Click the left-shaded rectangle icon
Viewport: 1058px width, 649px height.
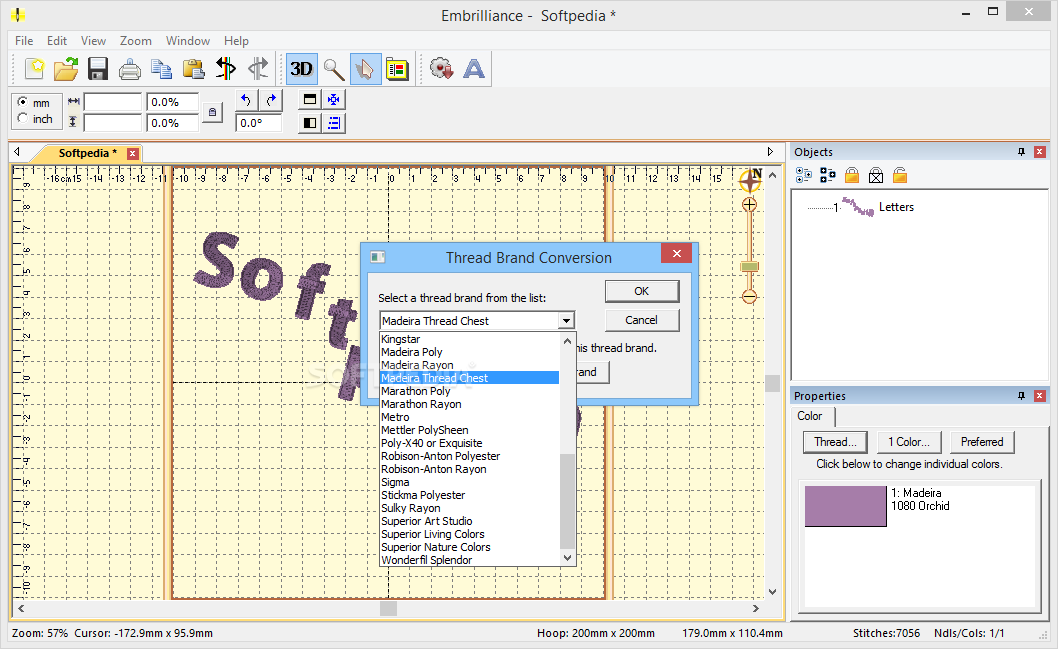click(310, 123)
